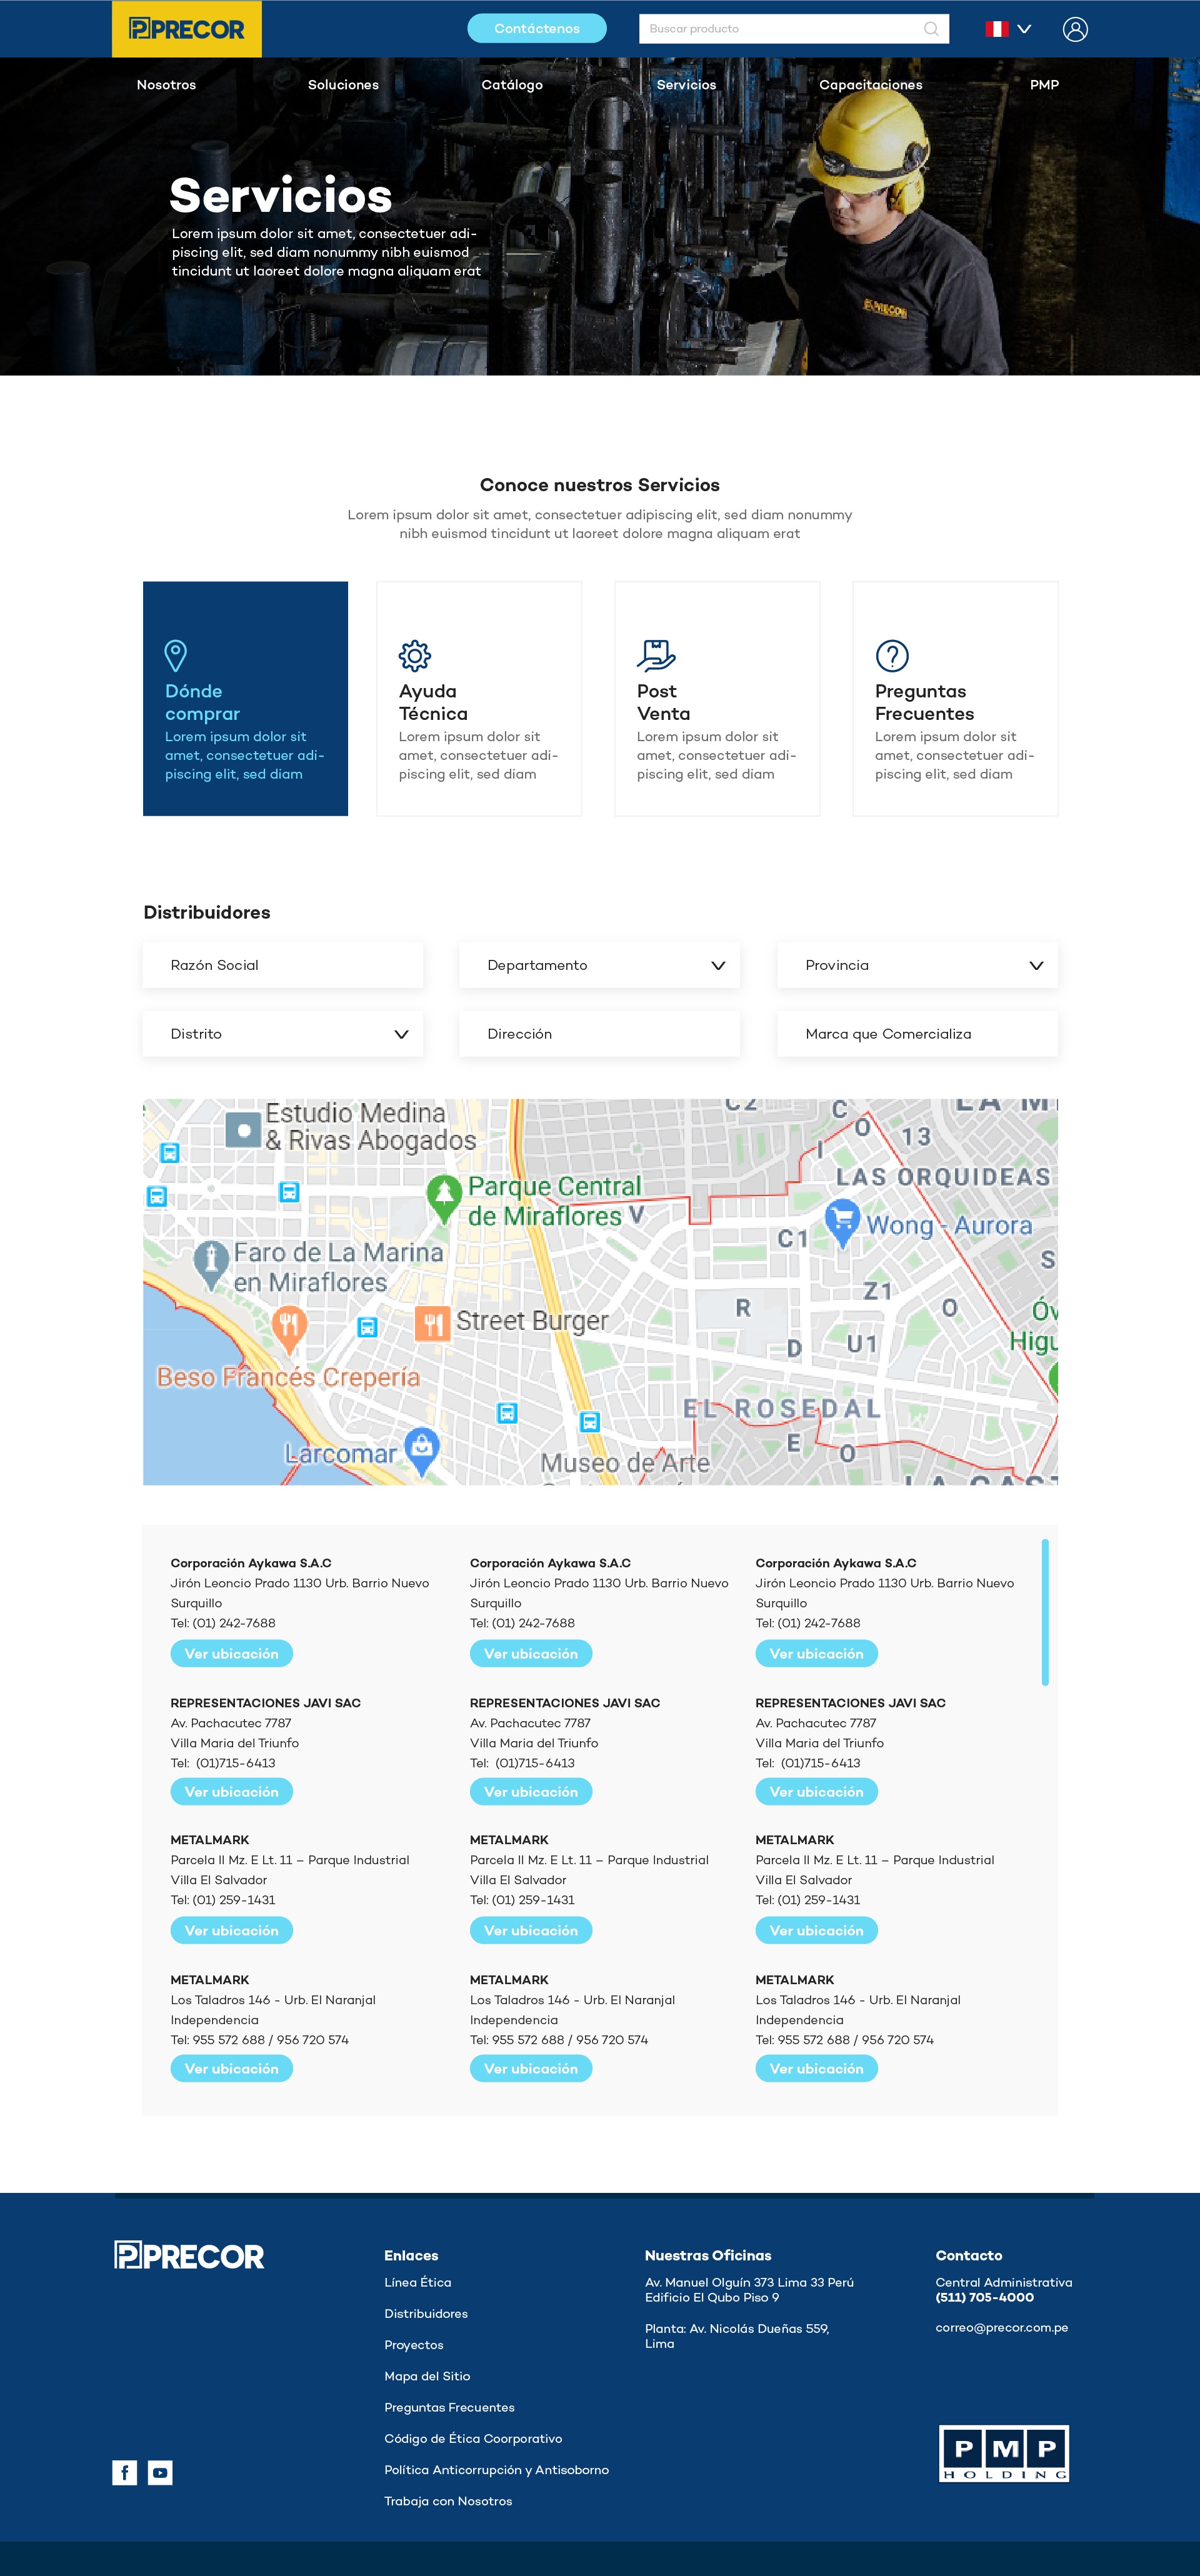Image resolution: width=1200 pixels, height=2576 pixels.
Task: Click the correo@precor.com.pe email link
Action: (x=1001, y=2327)
